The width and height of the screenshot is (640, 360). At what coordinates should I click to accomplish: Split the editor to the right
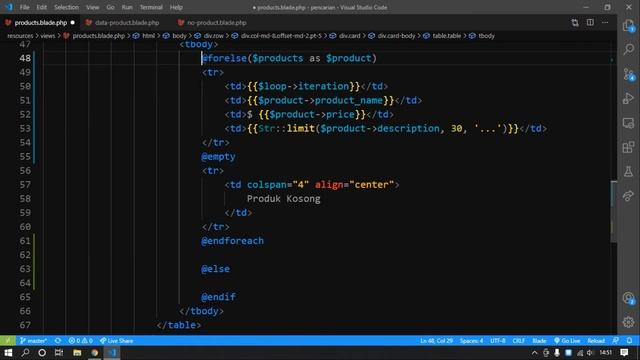click(590, 23)
